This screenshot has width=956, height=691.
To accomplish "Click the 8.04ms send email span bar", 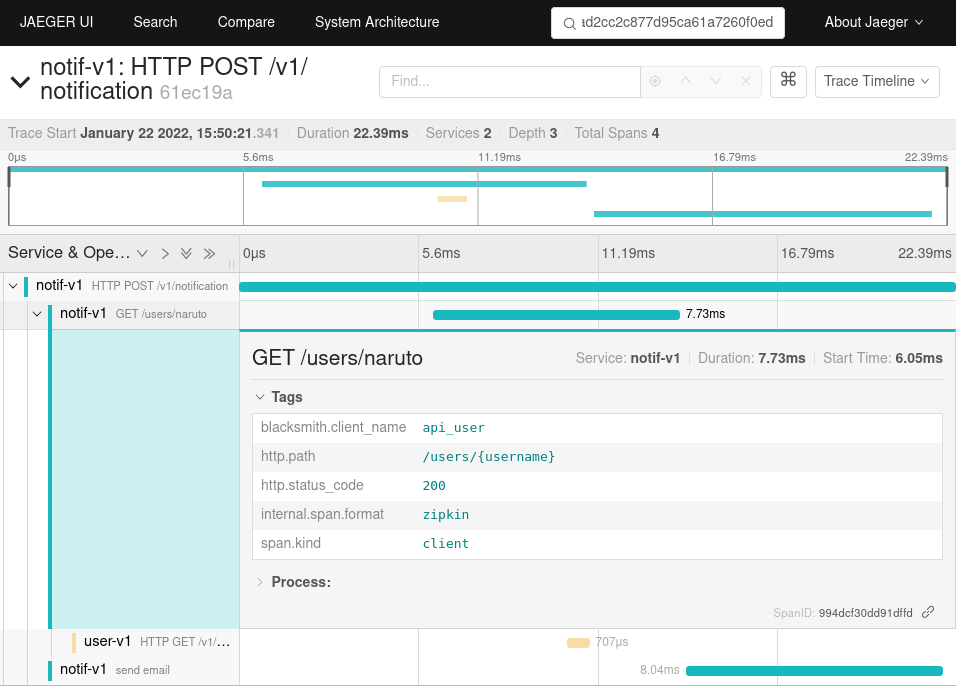I will pos(814,671).
